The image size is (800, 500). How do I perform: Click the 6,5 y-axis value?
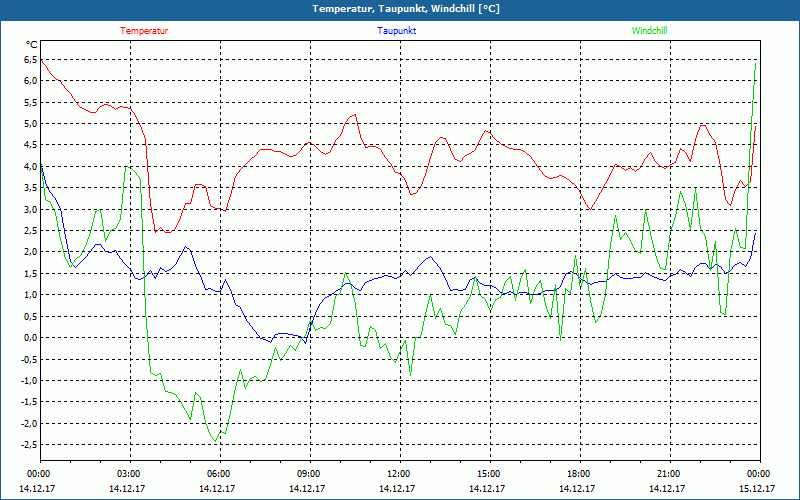(x=31, y=60)
